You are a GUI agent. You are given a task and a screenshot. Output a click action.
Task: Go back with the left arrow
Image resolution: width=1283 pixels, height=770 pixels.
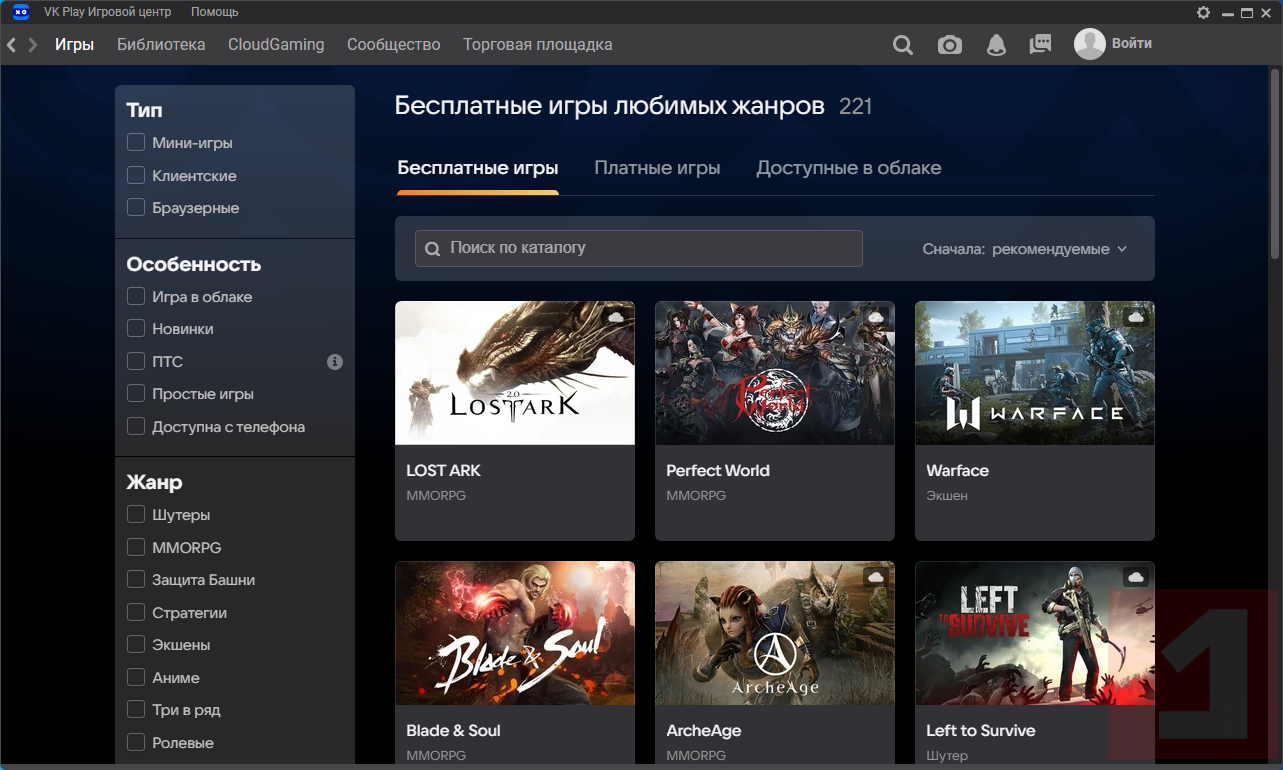(x=12, y=45)
